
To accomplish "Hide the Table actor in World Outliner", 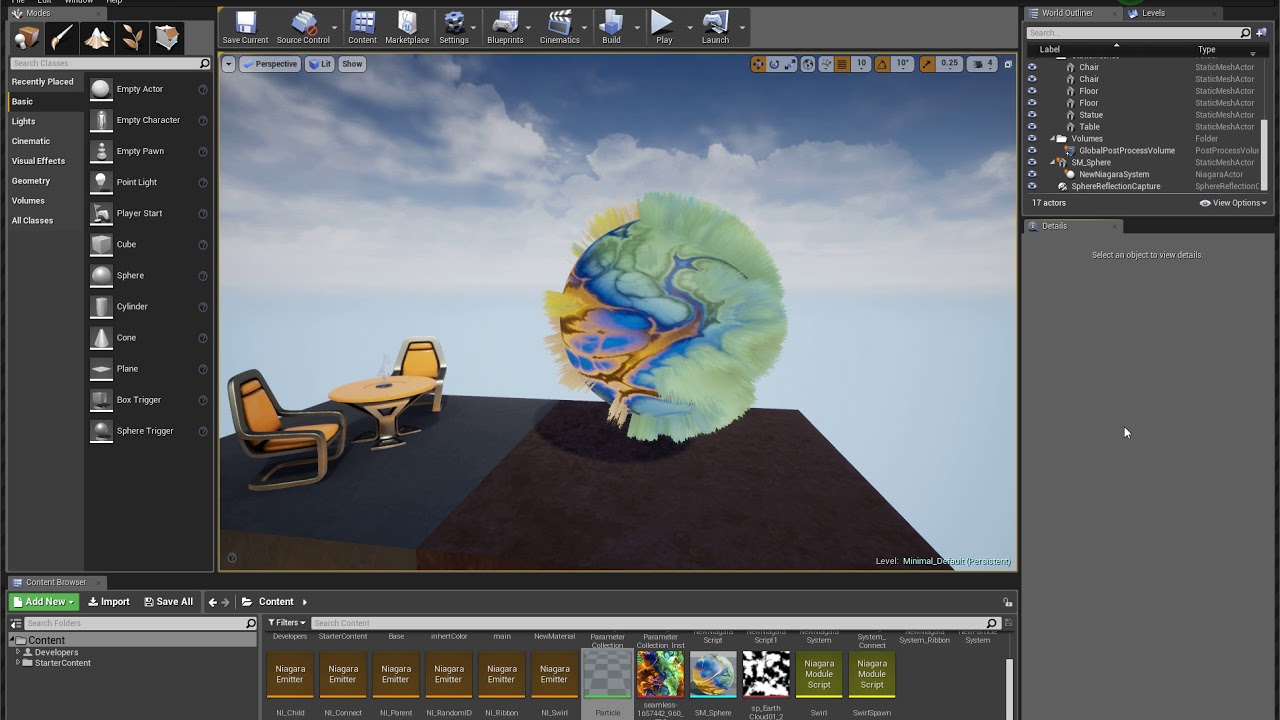I will click(x=1032, y=127).
